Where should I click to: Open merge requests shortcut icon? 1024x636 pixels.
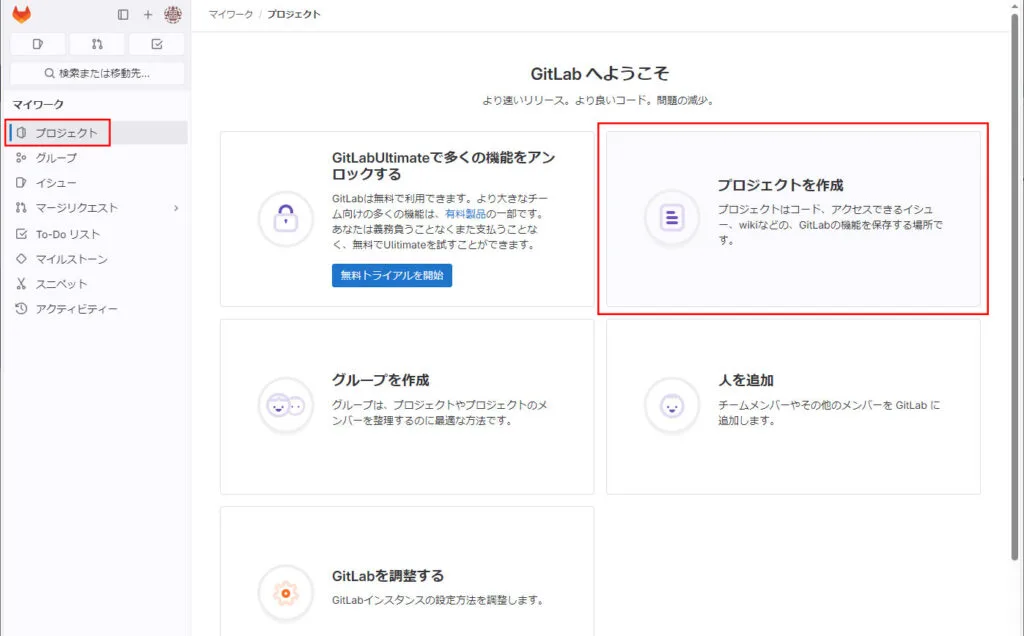[x=97, y=44]
